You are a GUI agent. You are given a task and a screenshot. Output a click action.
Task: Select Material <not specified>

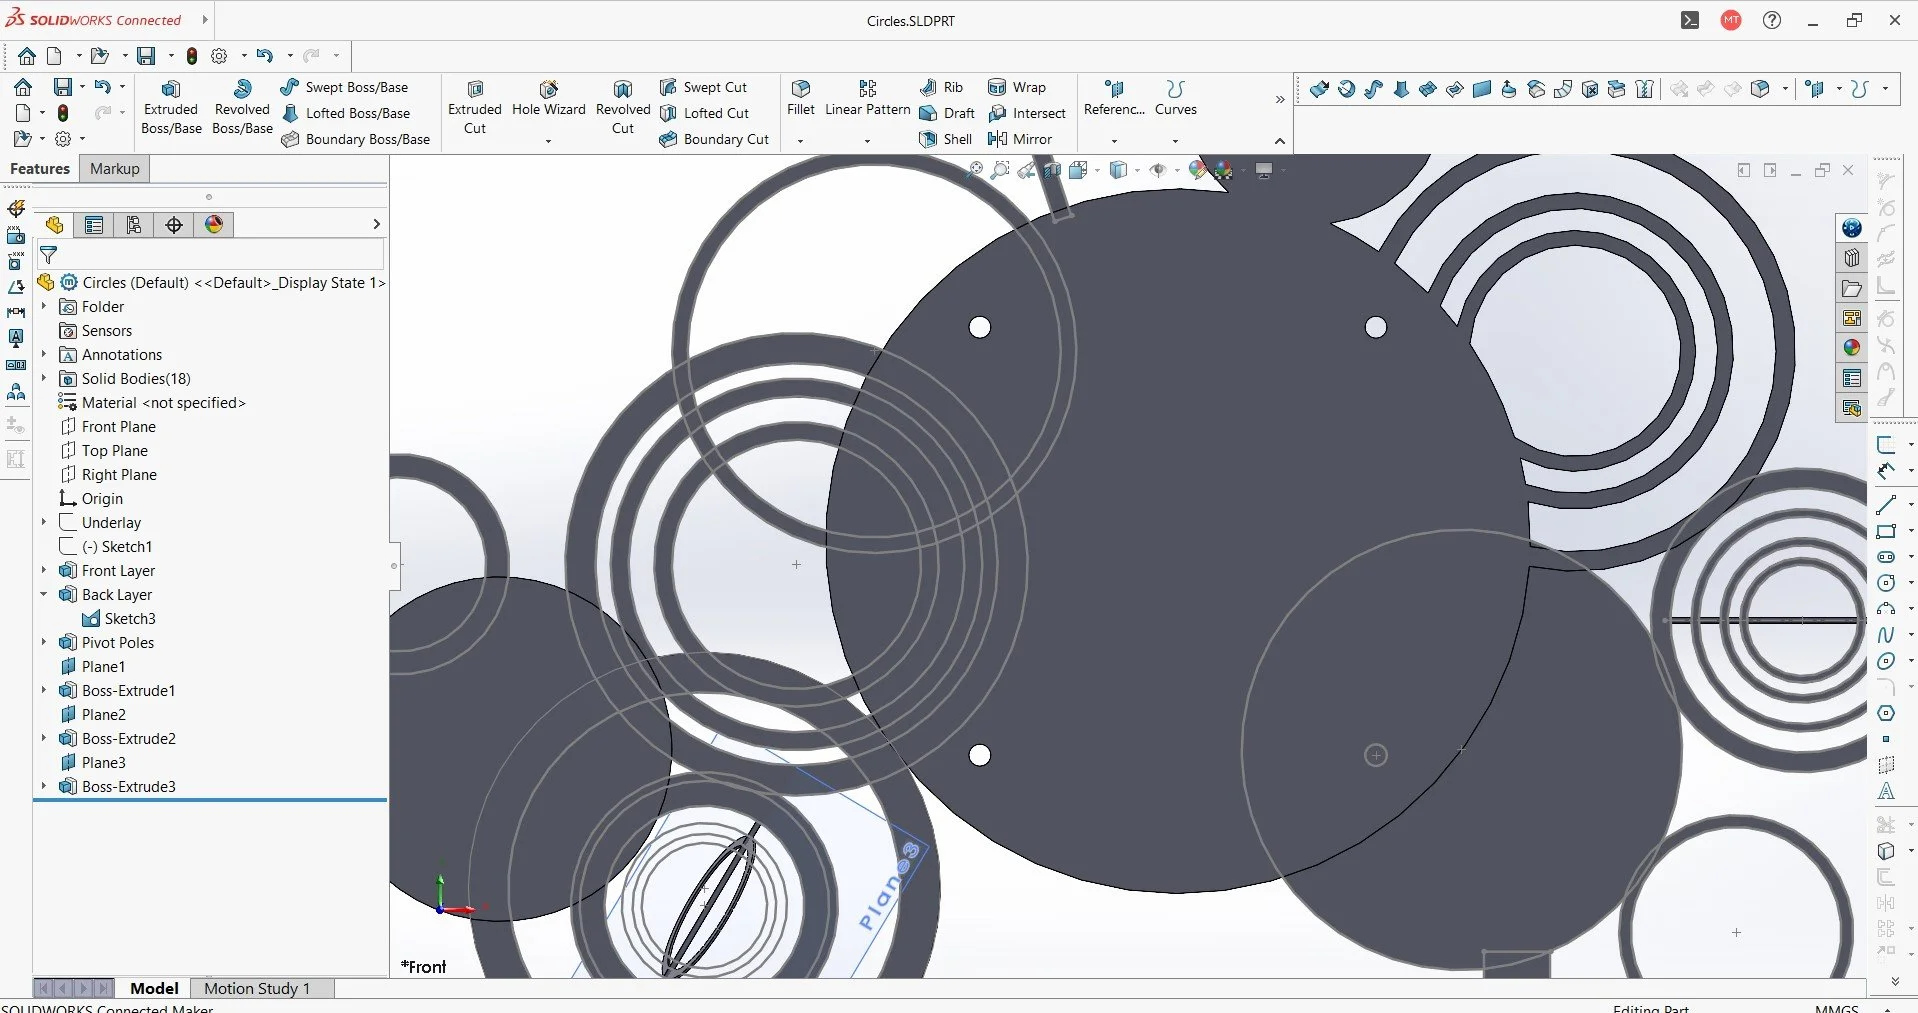coord(152,403)
